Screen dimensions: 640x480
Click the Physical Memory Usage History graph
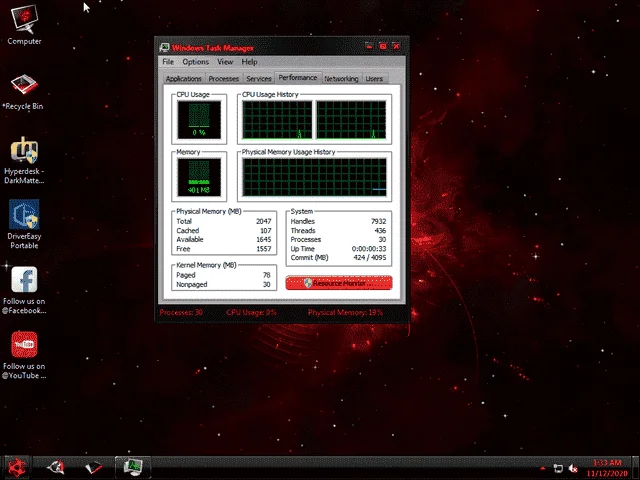[x=314, y=177]
